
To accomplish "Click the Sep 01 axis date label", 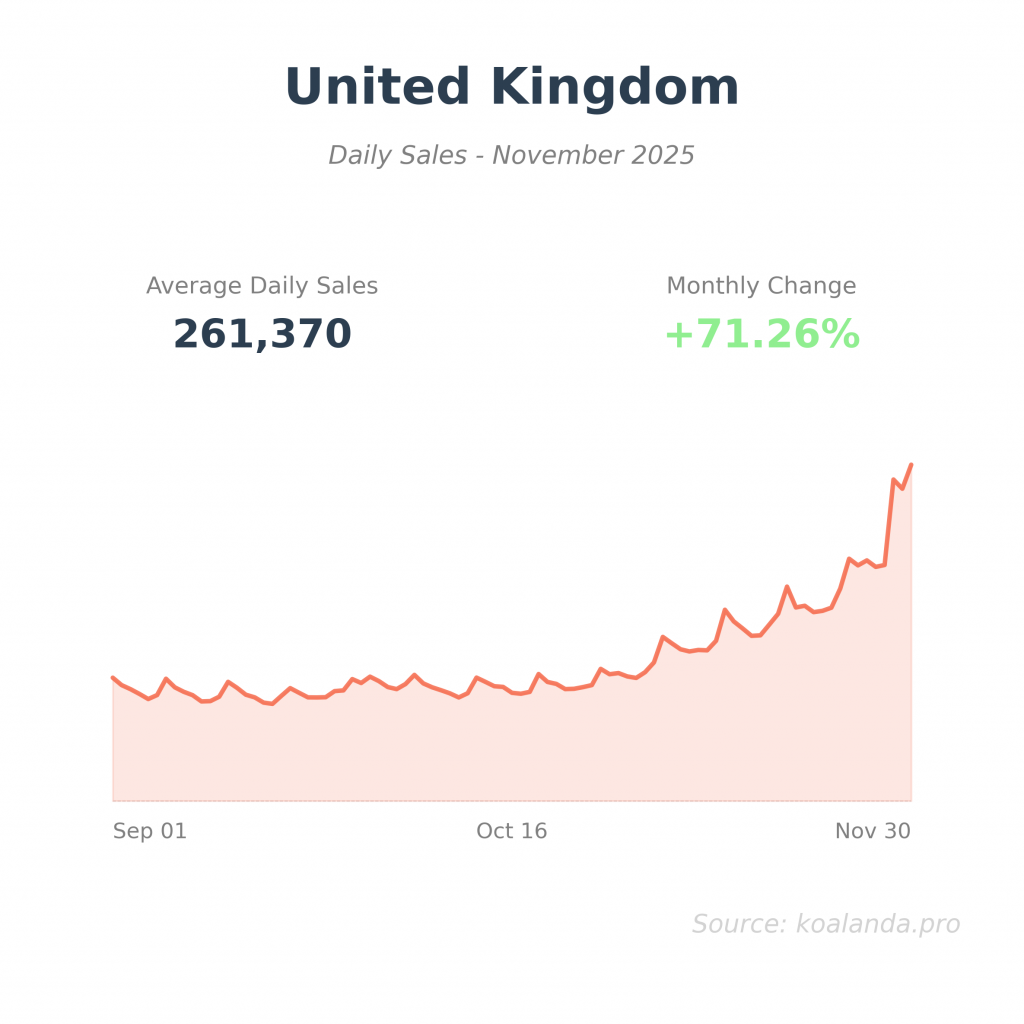I will 150,831.
